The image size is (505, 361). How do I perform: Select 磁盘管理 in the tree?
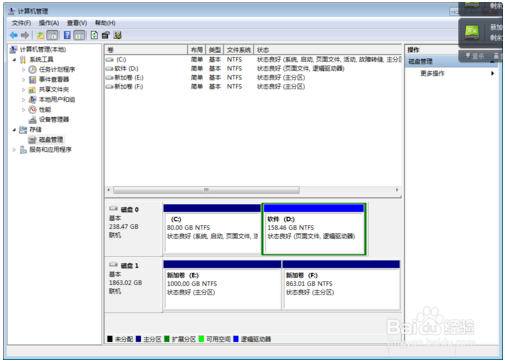pyautogui.click(x=46, y=139)
